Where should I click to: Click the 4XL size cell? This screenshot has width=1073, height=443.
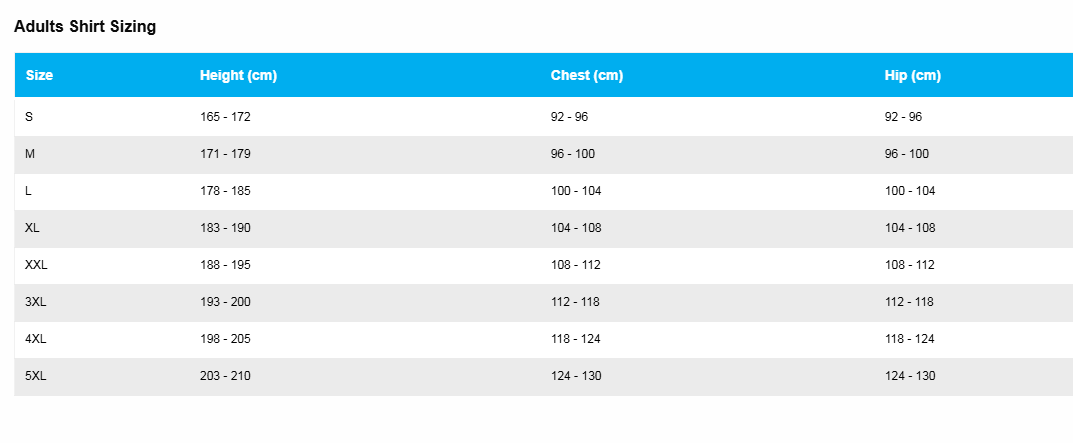36,339
